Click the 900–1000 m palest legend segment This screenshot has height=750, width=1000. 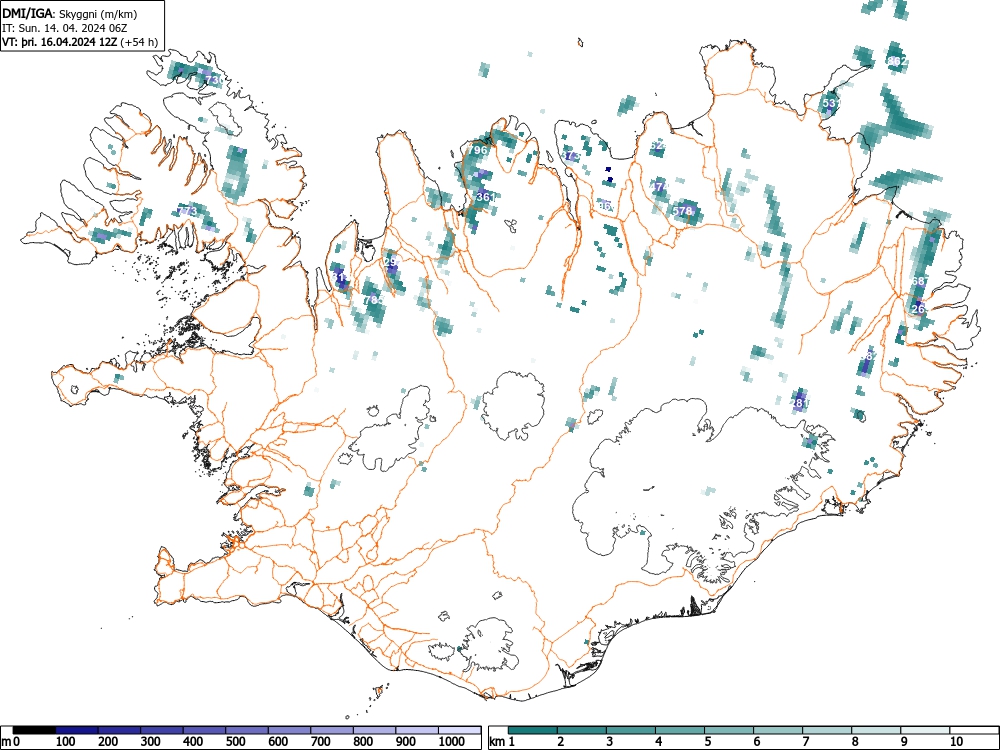point(417,730)
